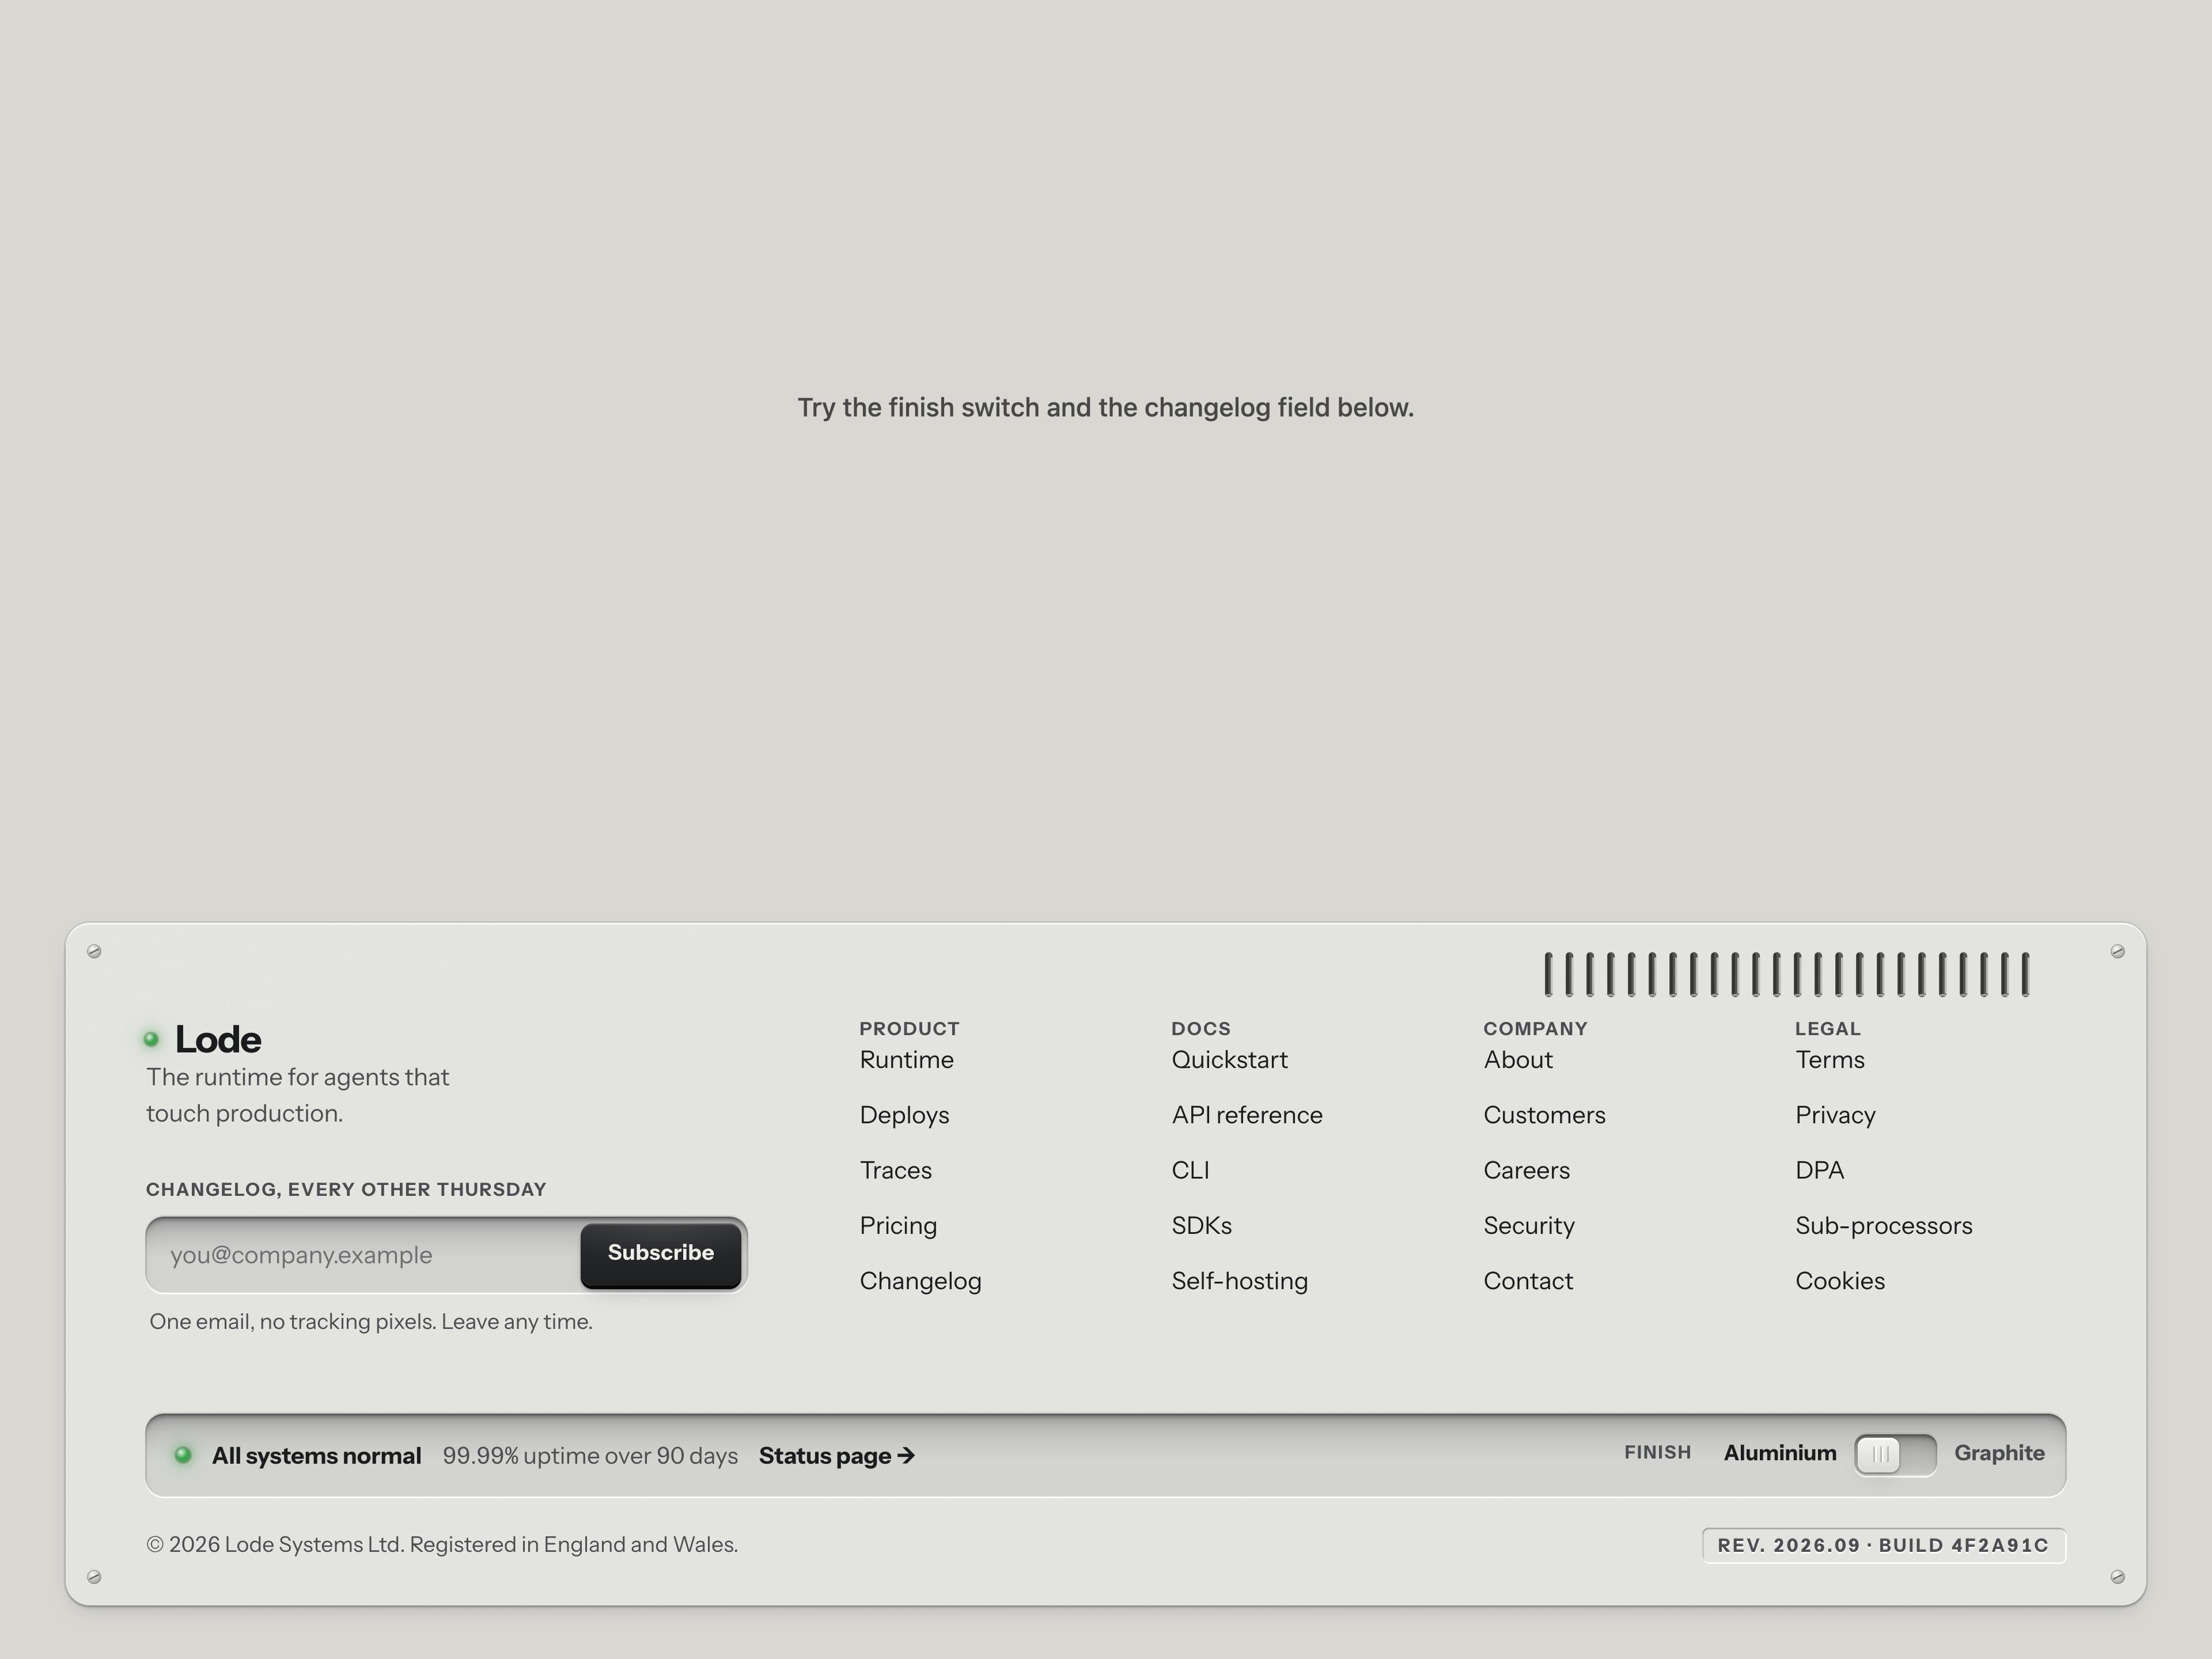Click the COMPANY column heading
2212x1659 pixels.
tap(1535, 1028)
